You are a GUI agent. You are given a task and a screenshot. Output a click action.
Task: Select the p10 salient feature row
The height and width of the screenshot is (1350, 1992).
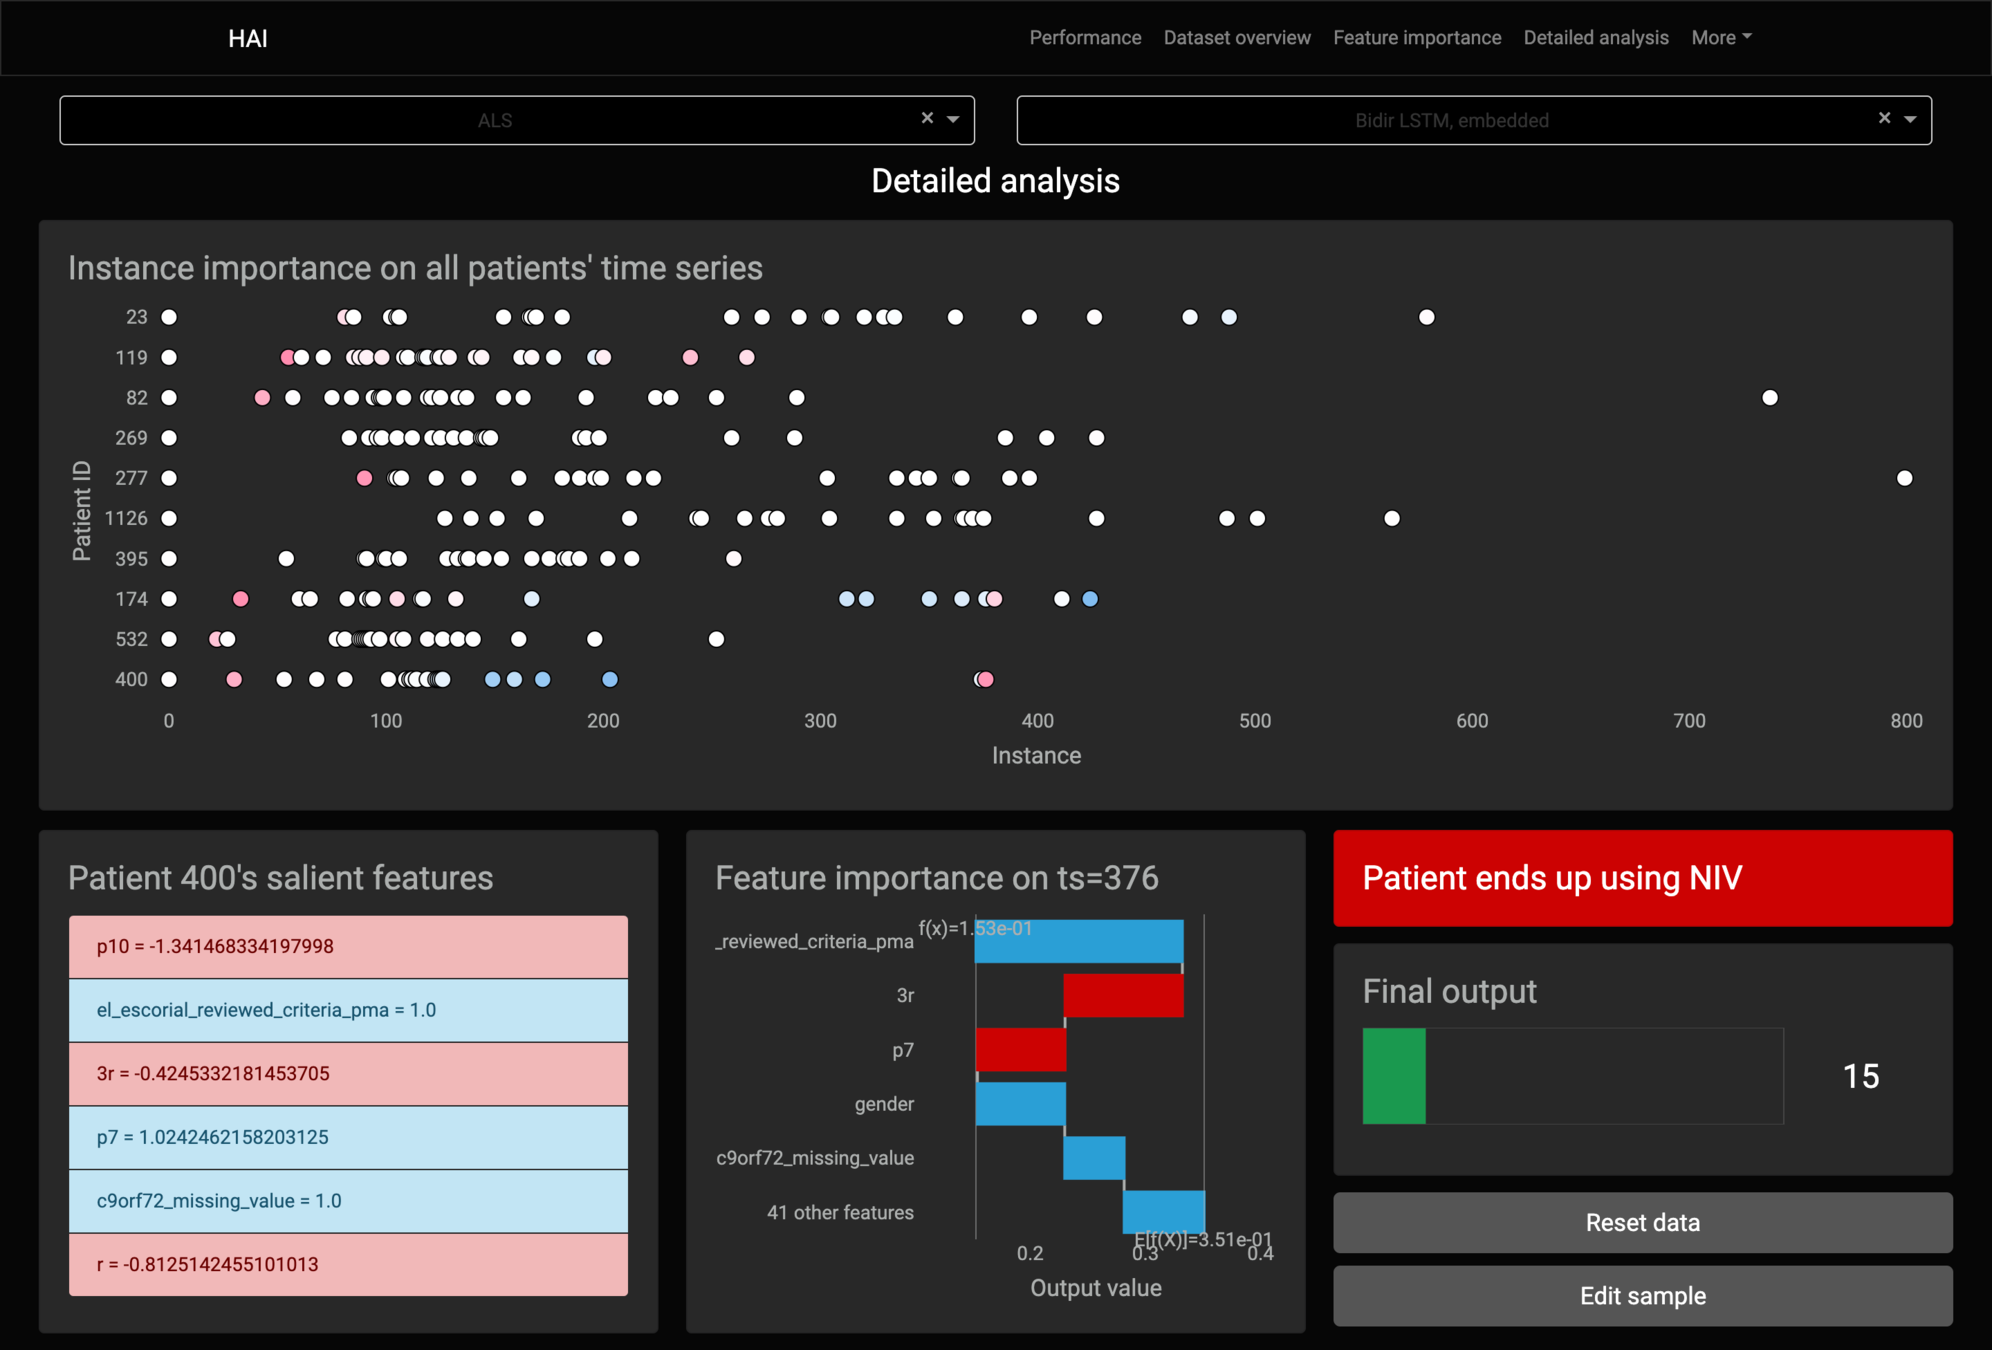pos(348,946)
